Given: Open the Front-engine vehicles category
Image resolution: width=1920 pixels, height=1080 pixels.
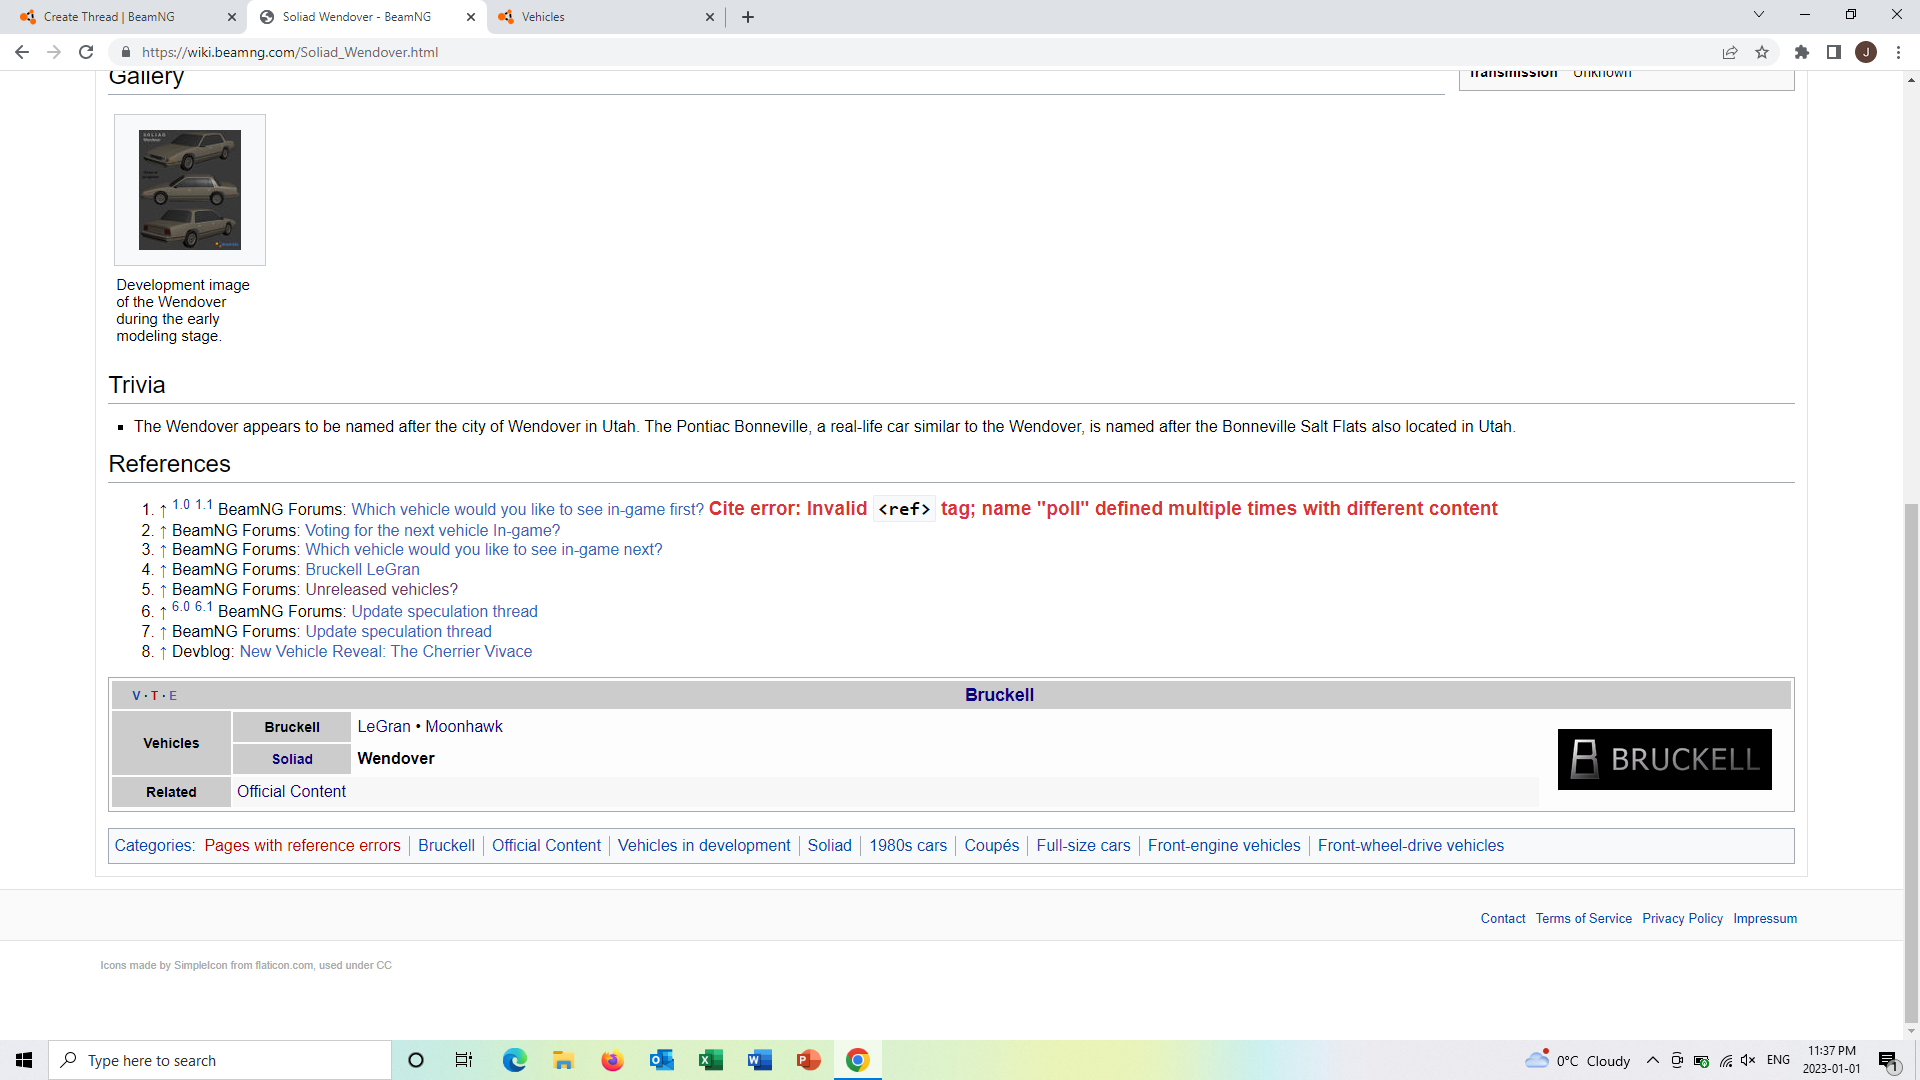Looking at the screenshot, I should [1224, 846].
